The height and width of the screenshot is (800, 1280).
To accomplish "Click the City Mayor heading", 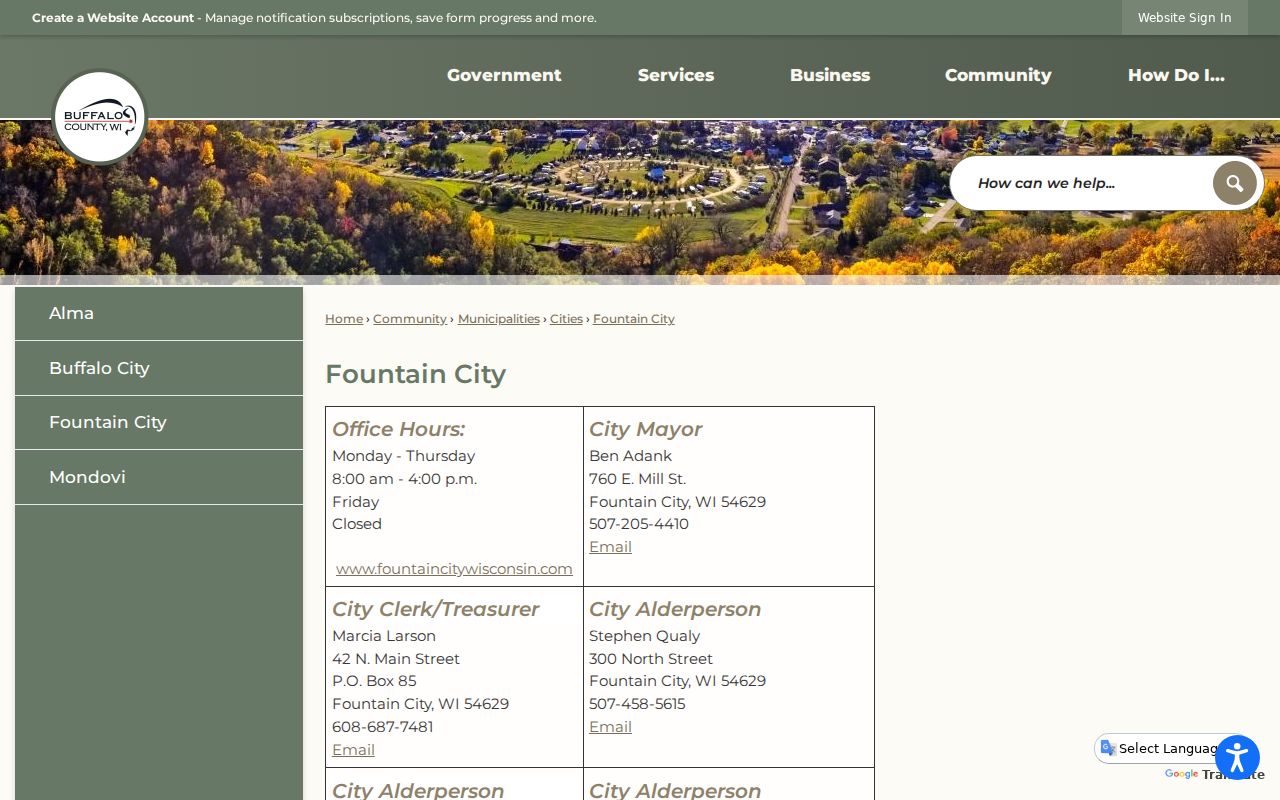I will click(645, 429).
